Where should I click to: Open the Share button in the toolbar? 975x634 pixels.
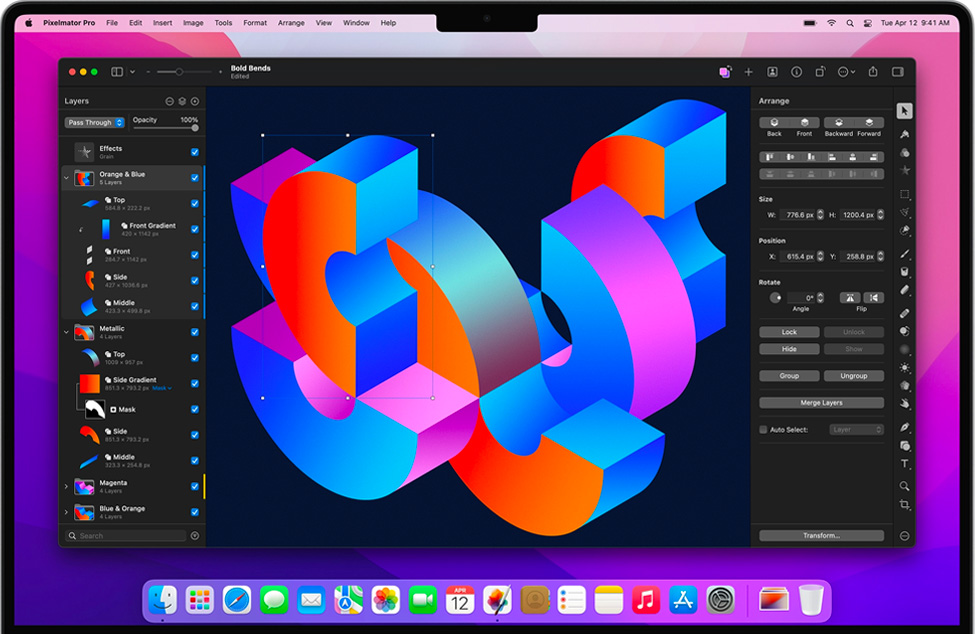[872, 72]
